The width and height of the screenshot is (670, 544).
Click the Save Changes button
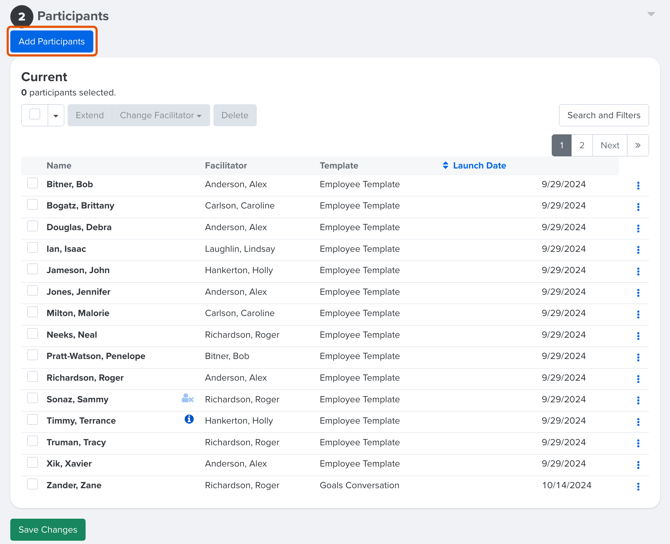tap(48, 529)
